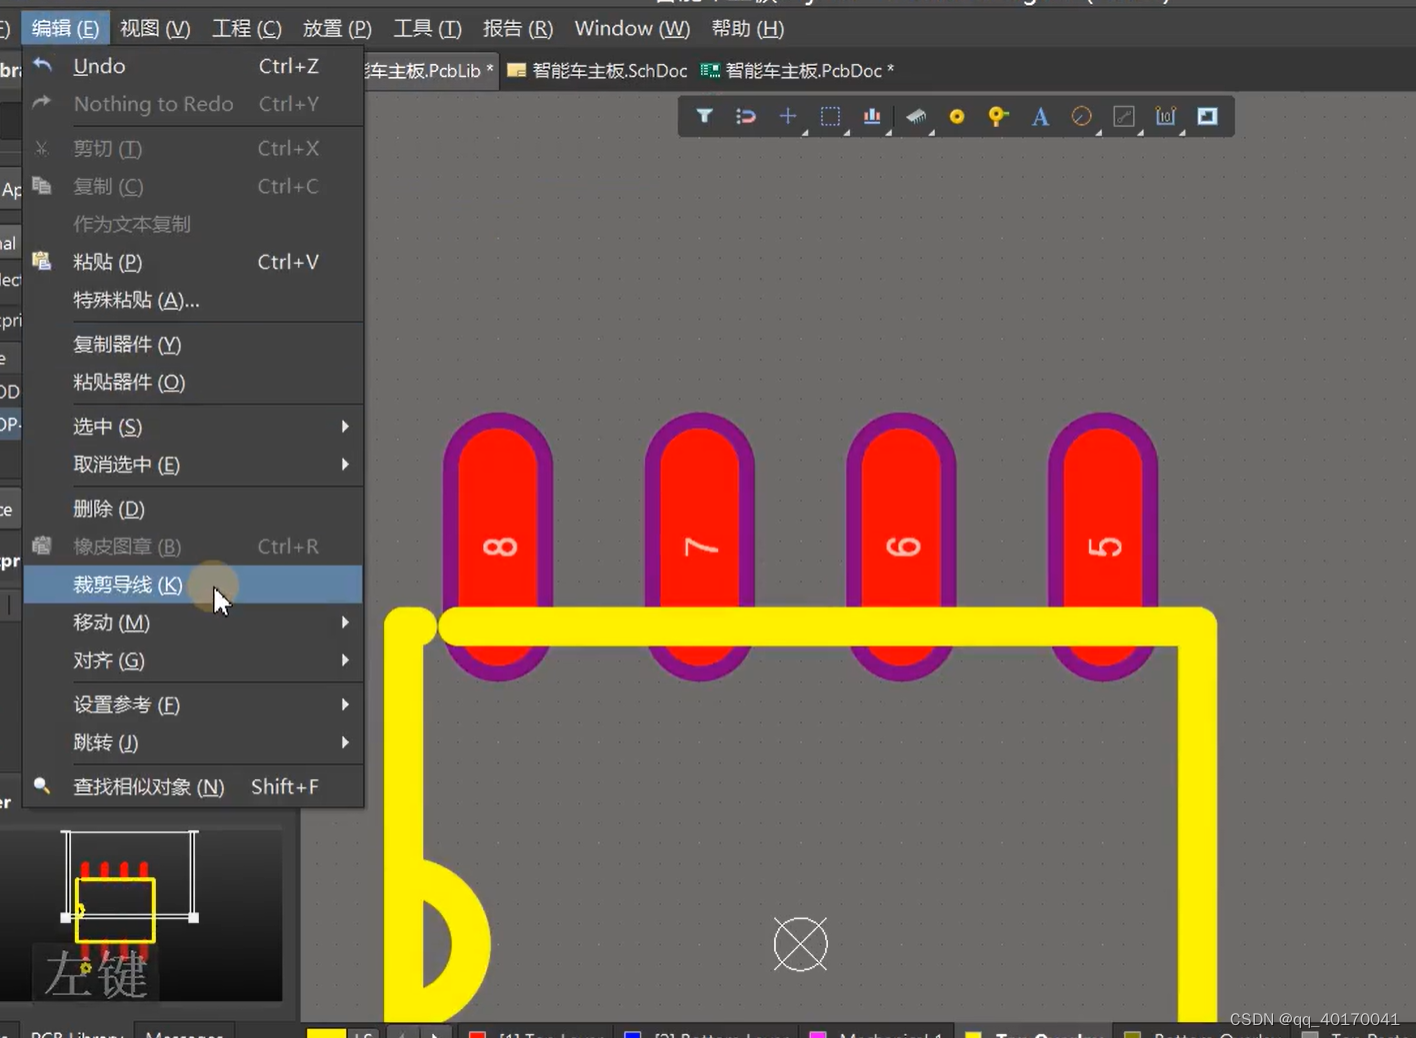Image resolution: width=1416 pixels, height=1038 pixels.
Task: Open the 帮助 (H) menu
Action: [748, 28]
